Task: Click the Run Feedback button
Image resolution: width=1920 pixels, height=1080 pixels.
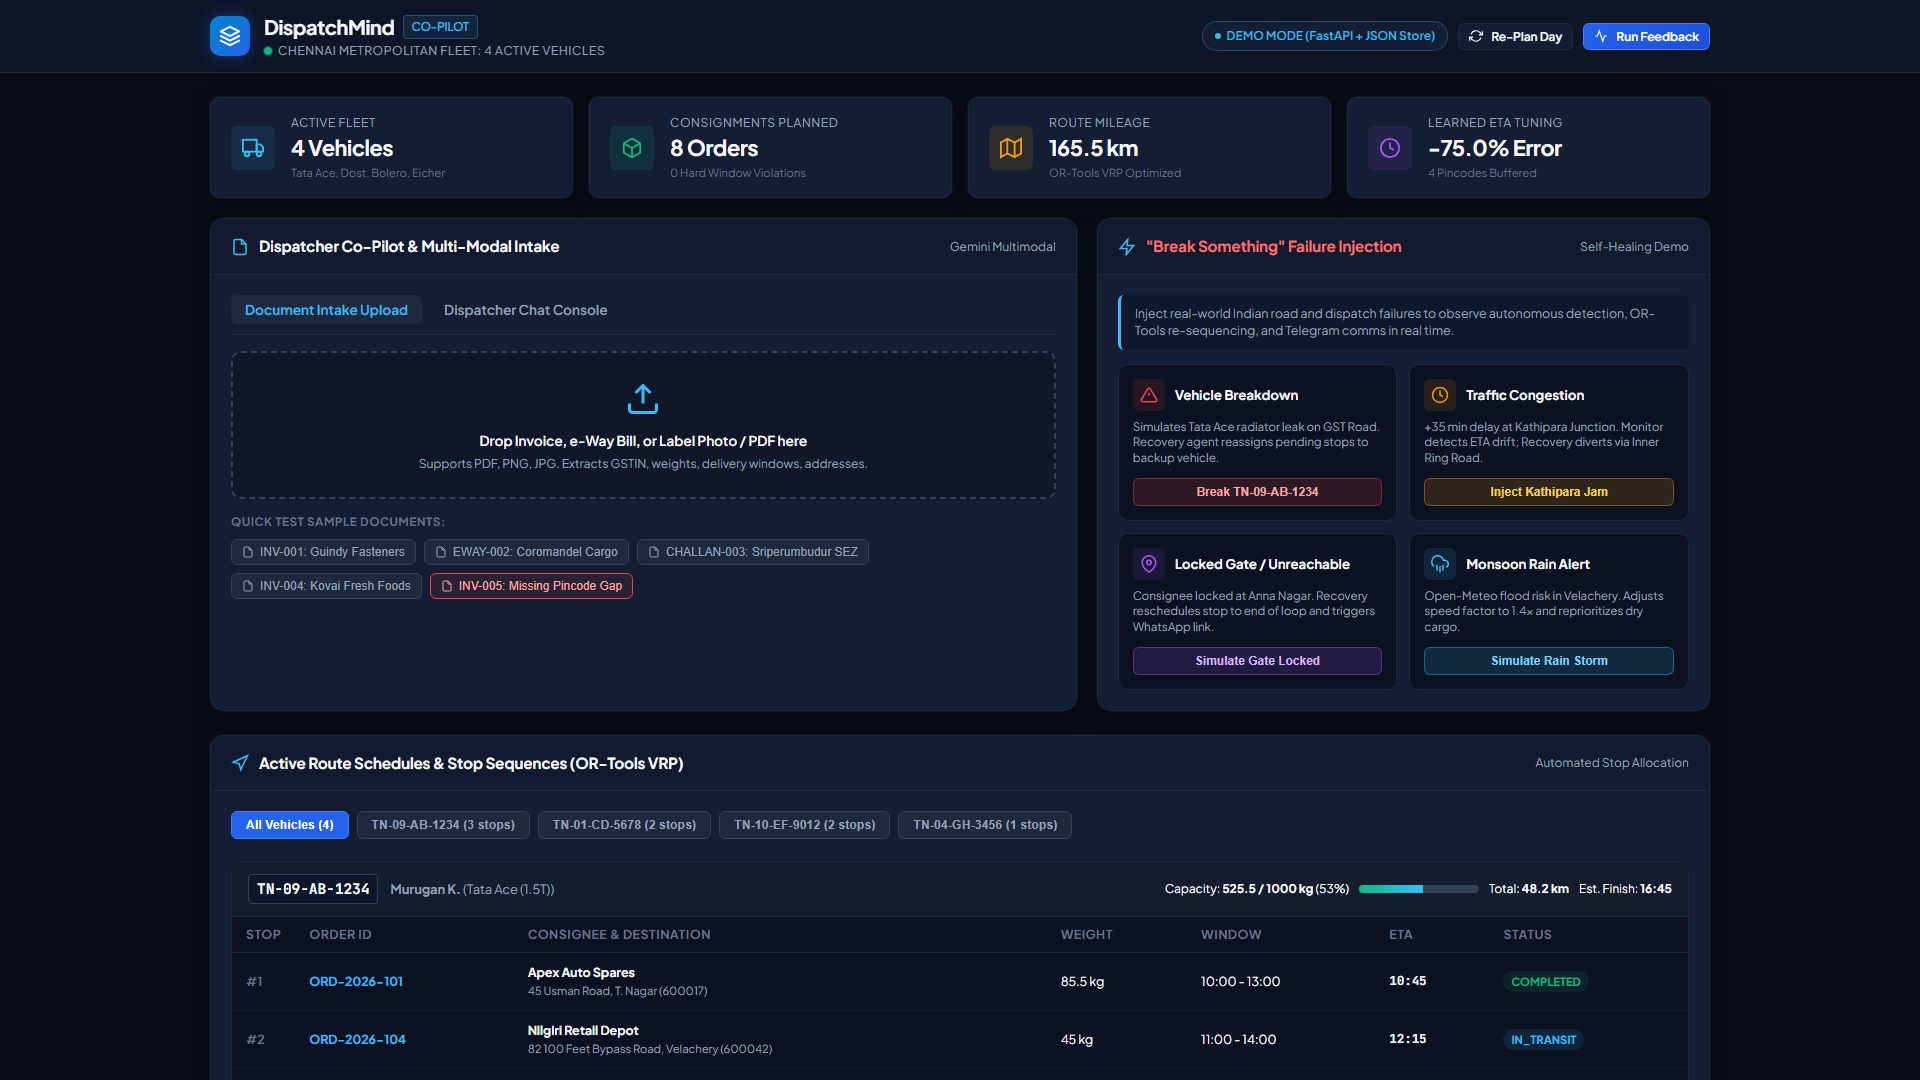Action: click(x=1646, y=36)
